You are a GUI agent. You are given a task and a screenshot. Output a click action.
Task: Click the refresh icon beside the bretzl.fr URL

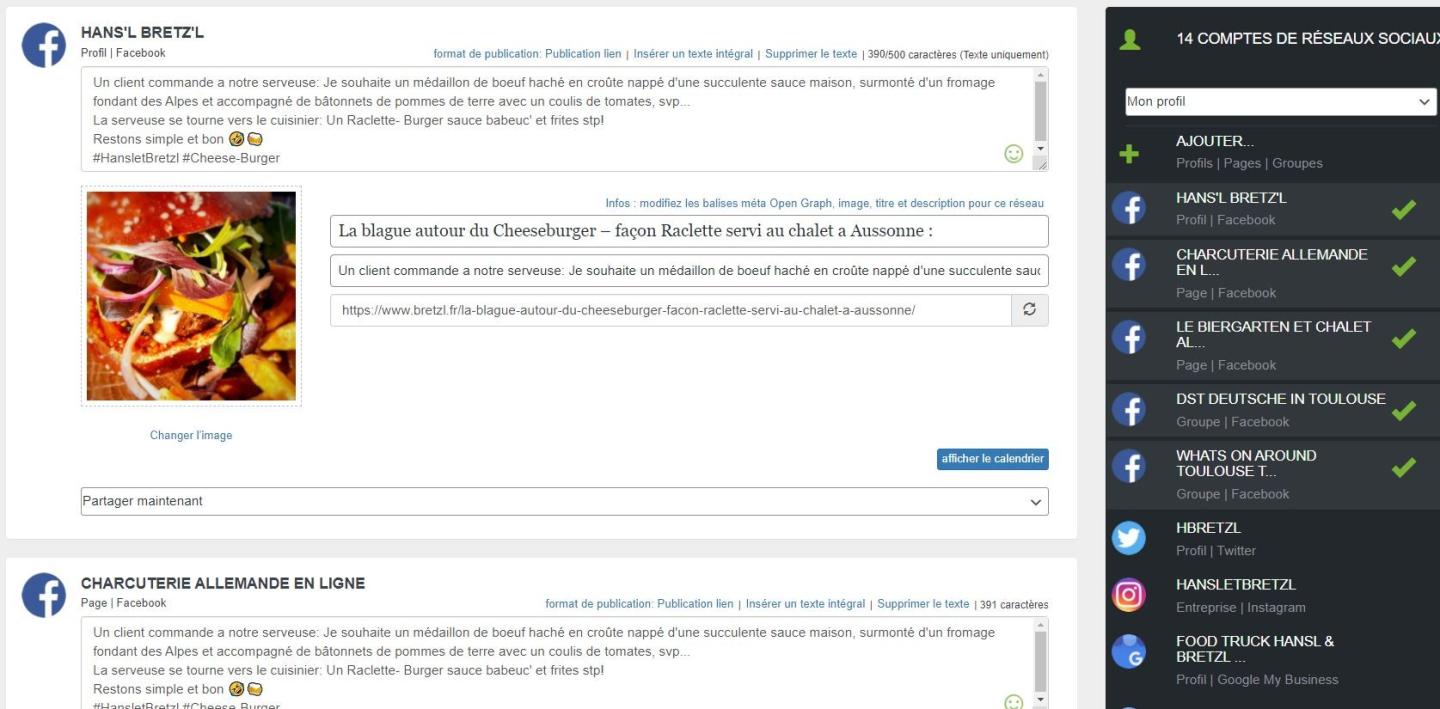click(x=1029, y=310)
